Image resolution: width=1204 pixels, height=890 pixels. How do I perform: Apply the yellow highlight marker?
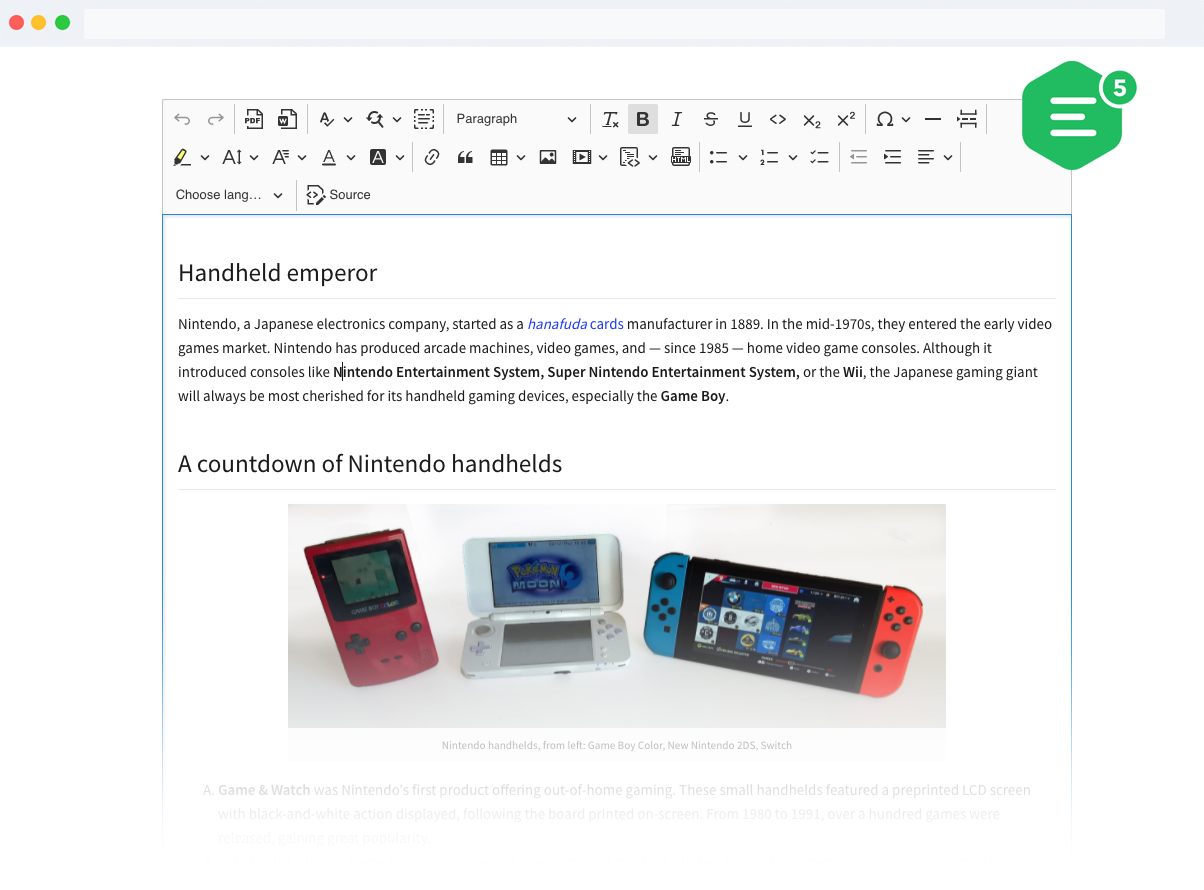(x=181, y=157)
